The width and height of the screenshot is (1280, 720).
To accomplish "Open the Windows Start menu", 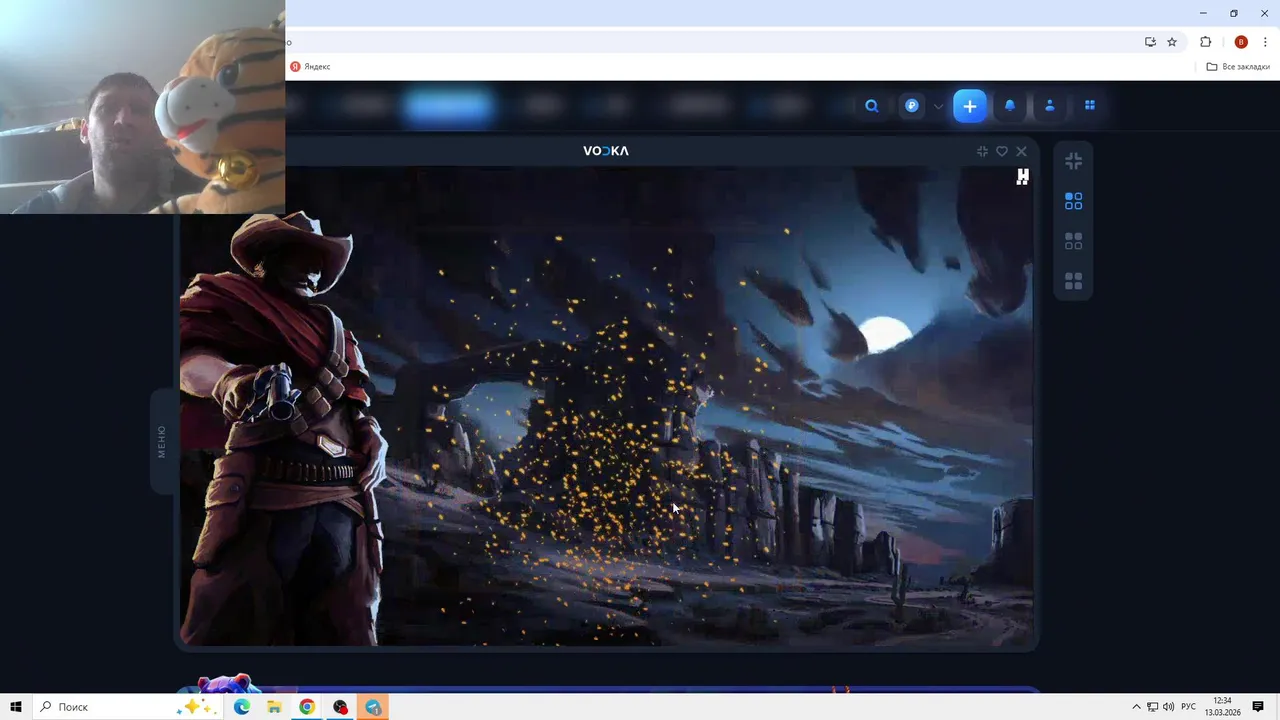I will point(16,707).
